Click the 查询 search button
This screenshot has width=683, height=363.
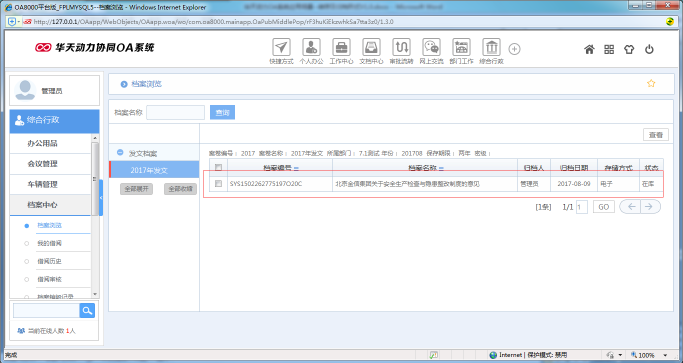coord(223,112)
